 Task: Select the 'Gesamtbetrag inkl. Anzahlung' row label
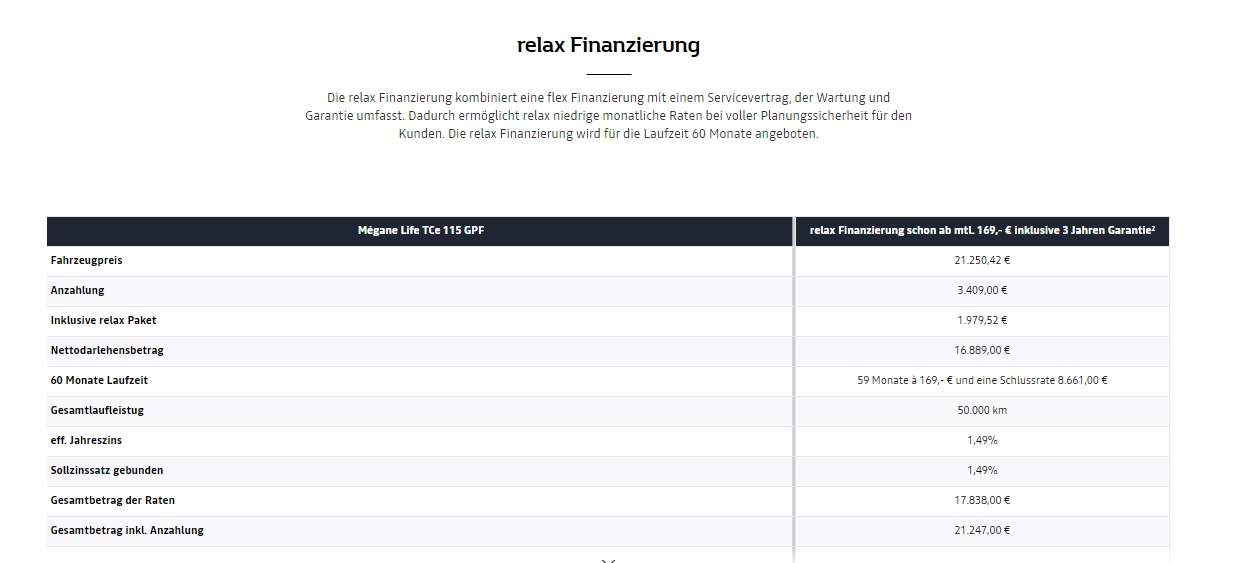pos(127,531)
